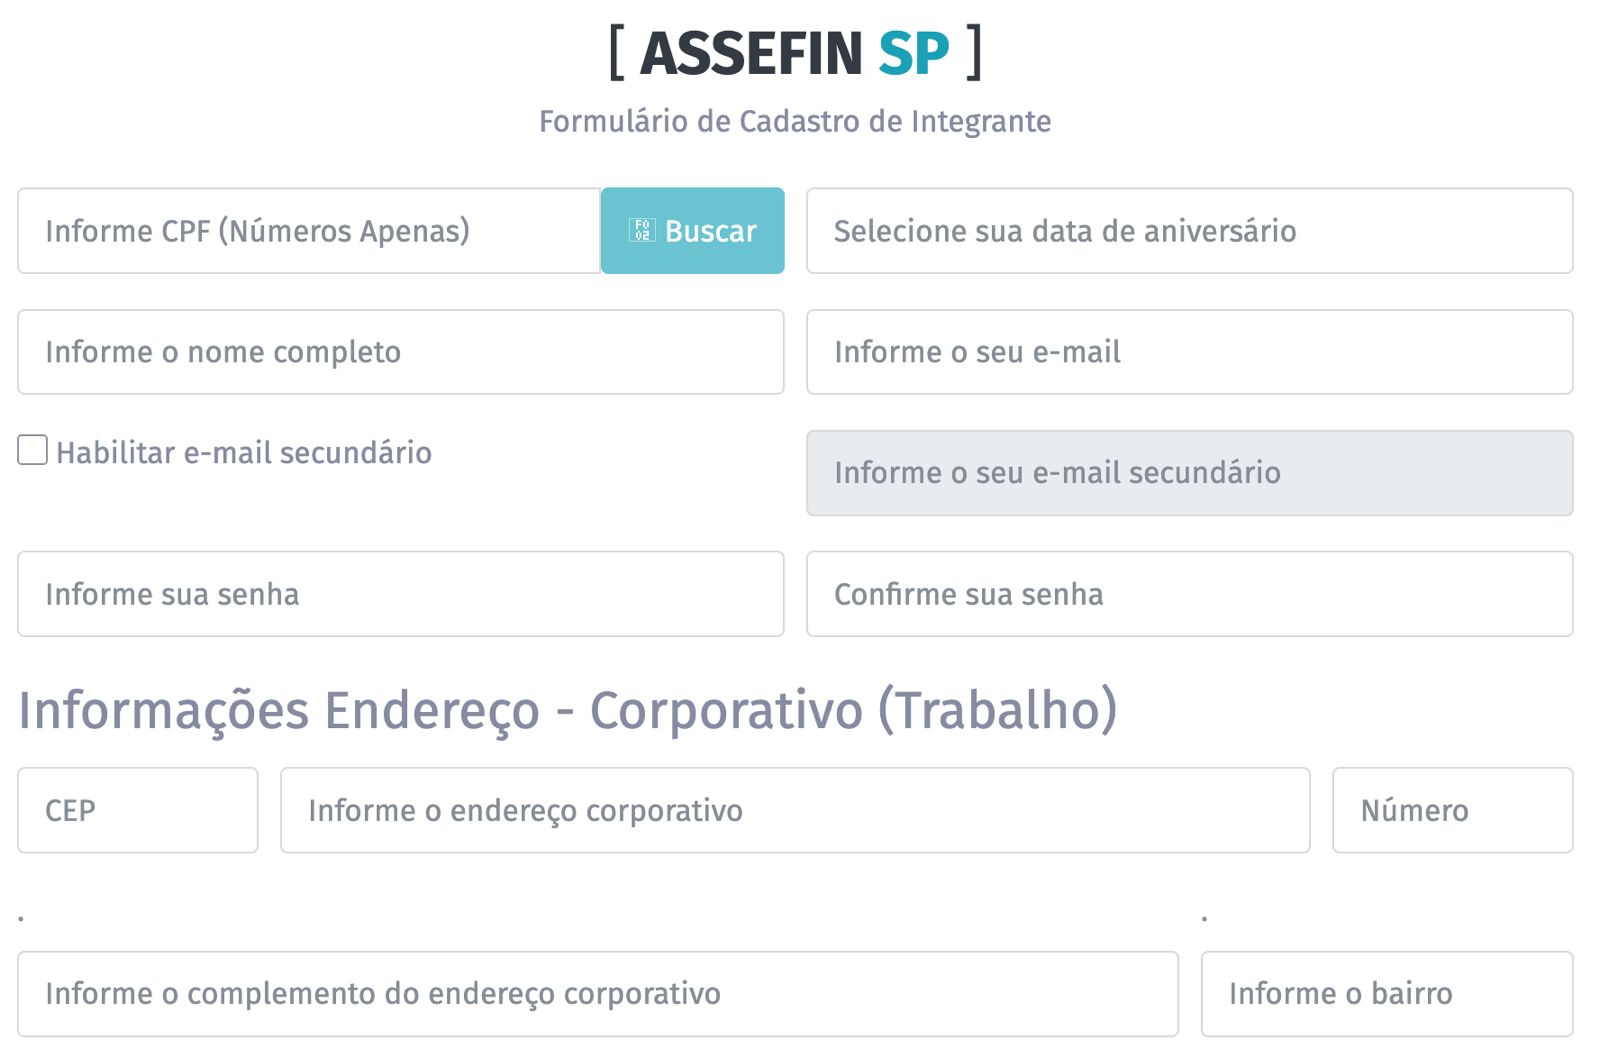
Task: Click the ASSEFIN SP logo
Action: (795, 53)
